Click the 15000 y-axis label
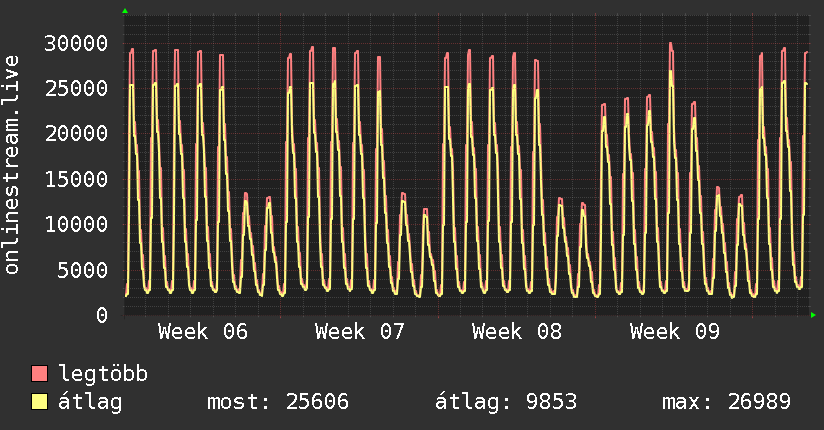This screenshot has width=824, height=430. point(77,179)
